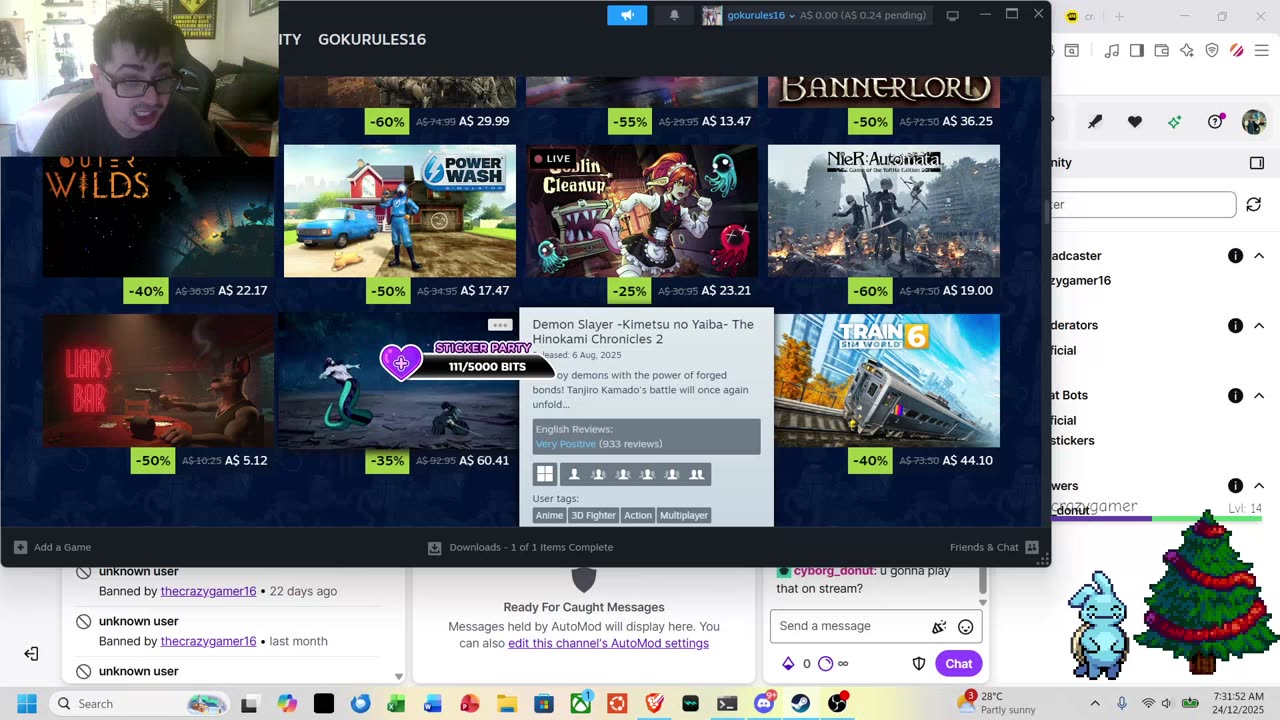Open Bannerlord game capsule
1280x720 pixels.
(x=884, y=91)
